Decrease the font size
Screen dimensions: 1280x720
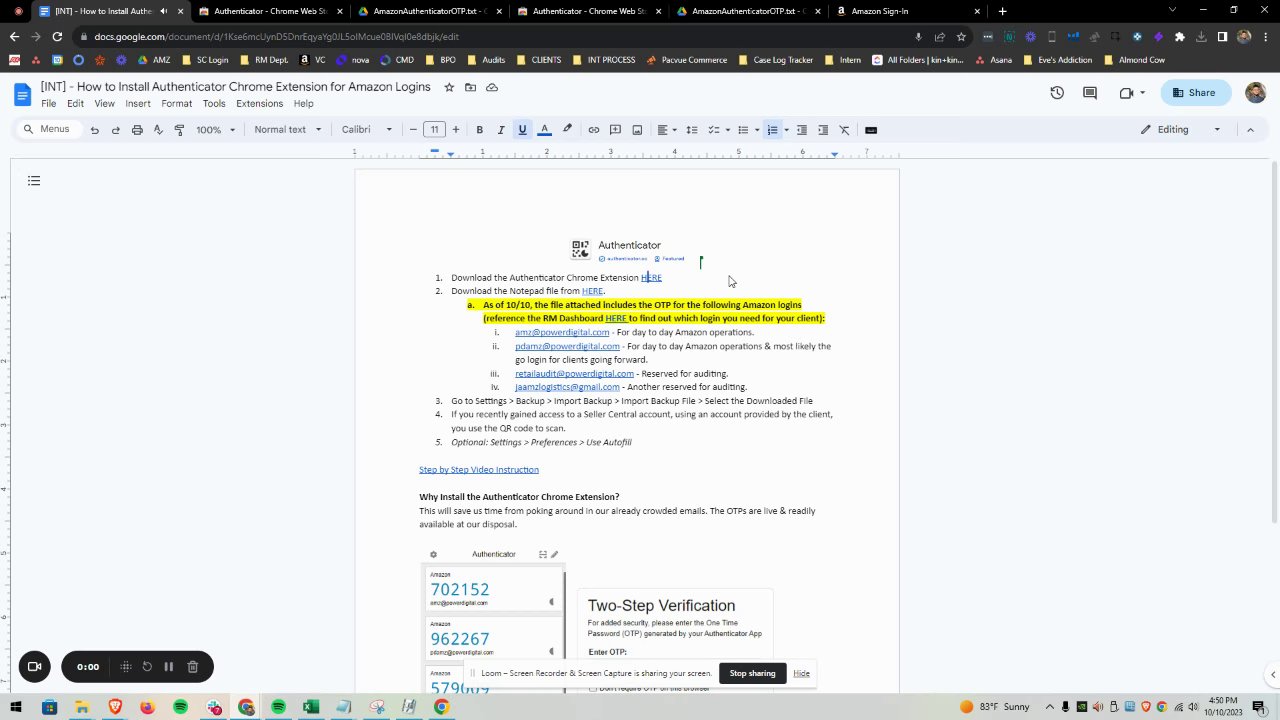413,130
